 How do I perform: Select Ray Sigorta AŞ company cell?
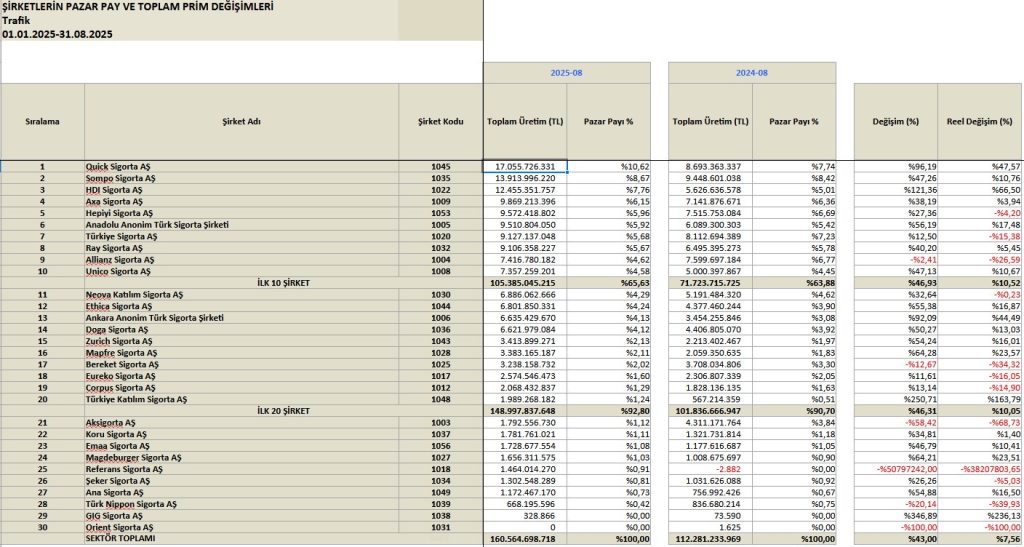242,248
